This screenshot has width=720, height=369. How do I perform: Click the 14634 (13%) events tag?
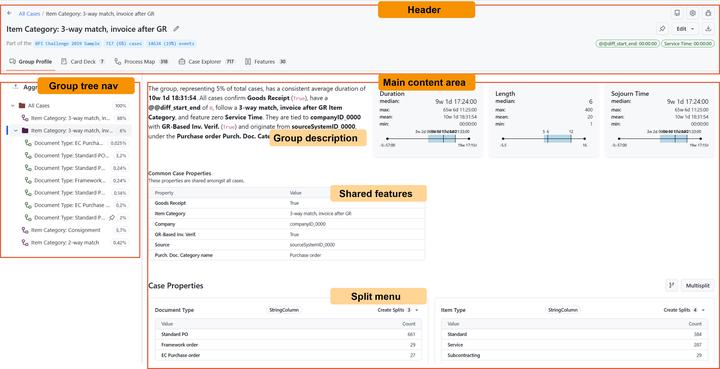click(171, 44)
